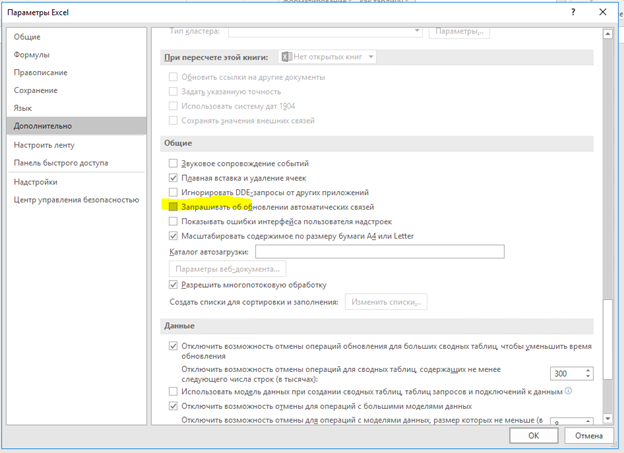Open the Общие category in the sidebar

(x=76, y=37)
